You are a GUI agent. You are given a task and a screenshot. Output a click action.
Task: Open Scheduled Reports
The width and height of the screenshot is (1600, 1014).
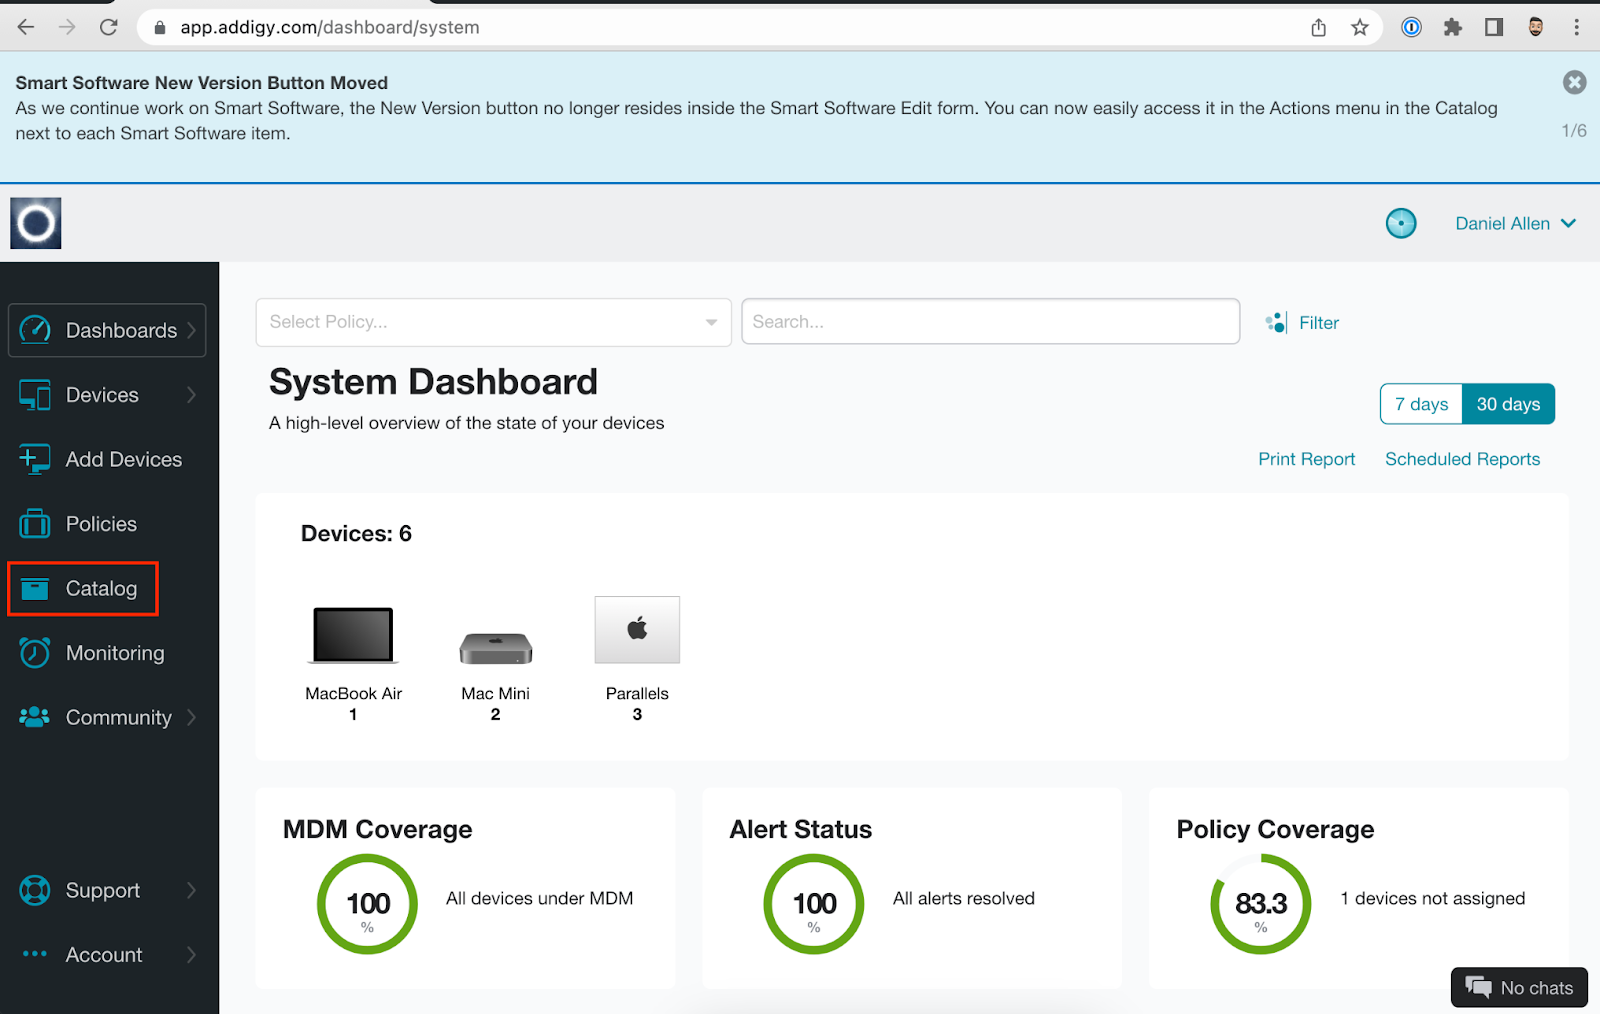coord(1462,459)
